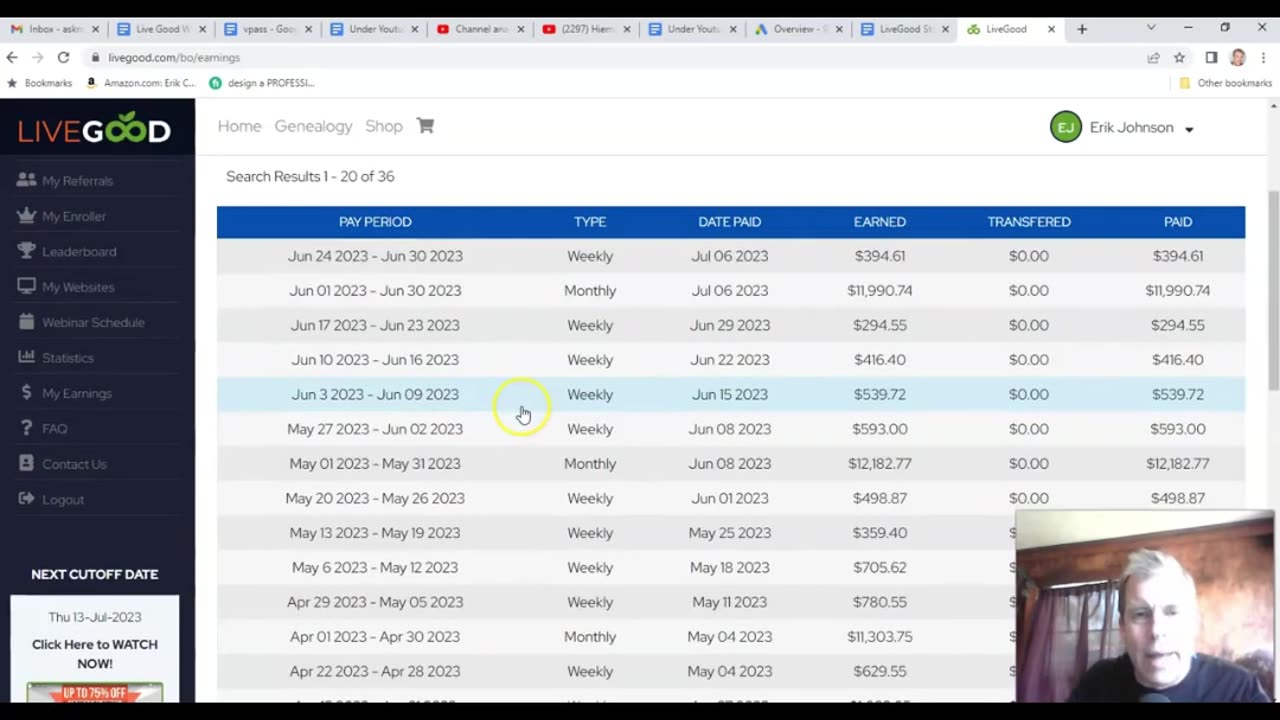Click the My Websites monitor icon
Viewport: 1280px width, 720px height.
point(26,287)
